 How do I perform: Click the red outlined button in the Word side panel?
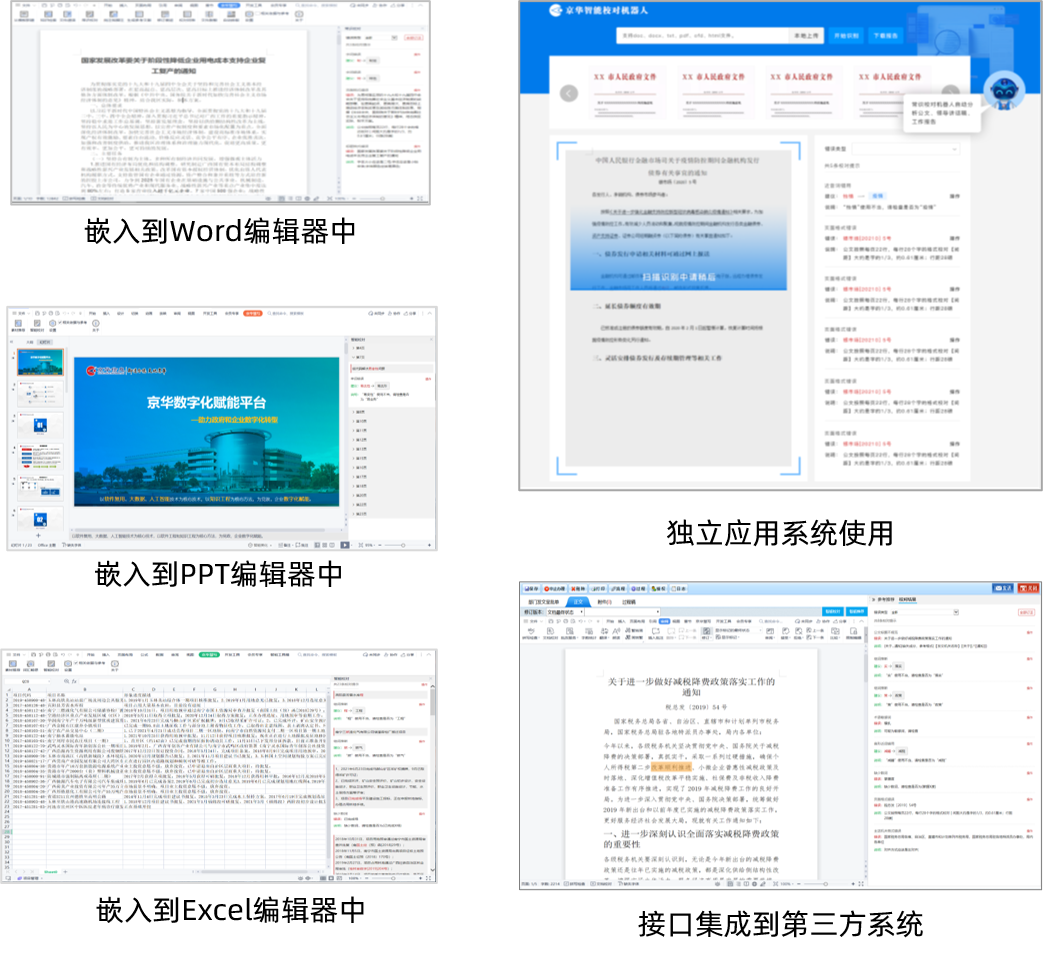click(x=414, y=38)
